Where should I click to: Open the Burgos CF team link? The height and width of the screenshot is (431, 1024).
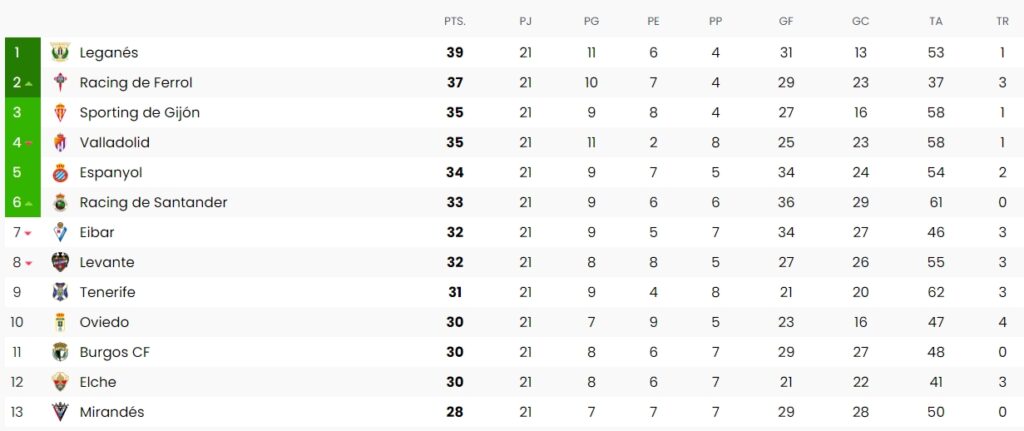[114, 352]
